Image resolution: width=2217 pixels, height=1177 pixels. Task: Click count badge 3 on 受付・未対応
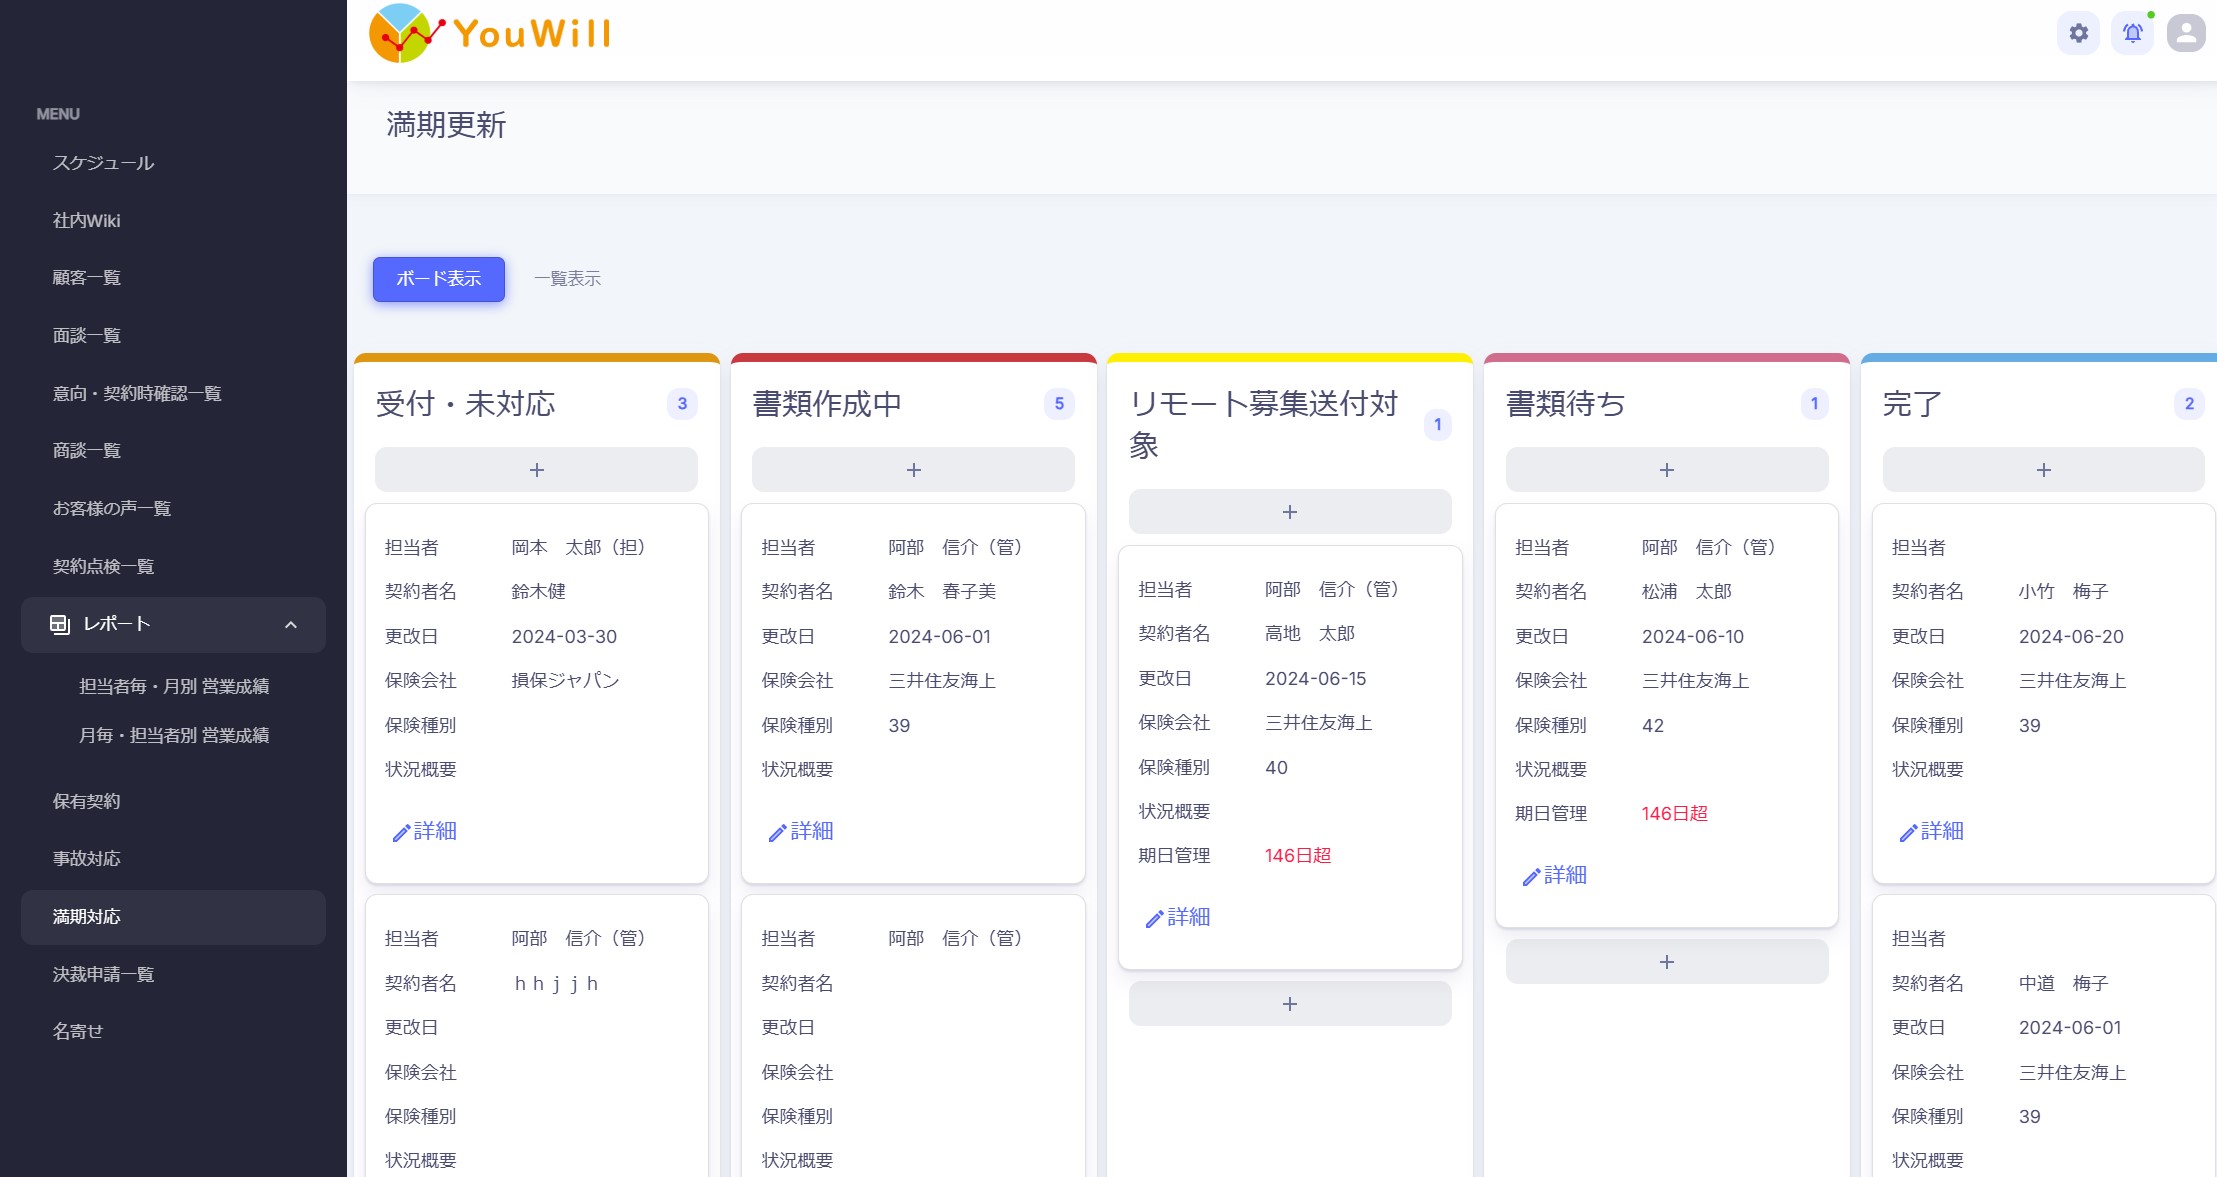click(682, 404)
